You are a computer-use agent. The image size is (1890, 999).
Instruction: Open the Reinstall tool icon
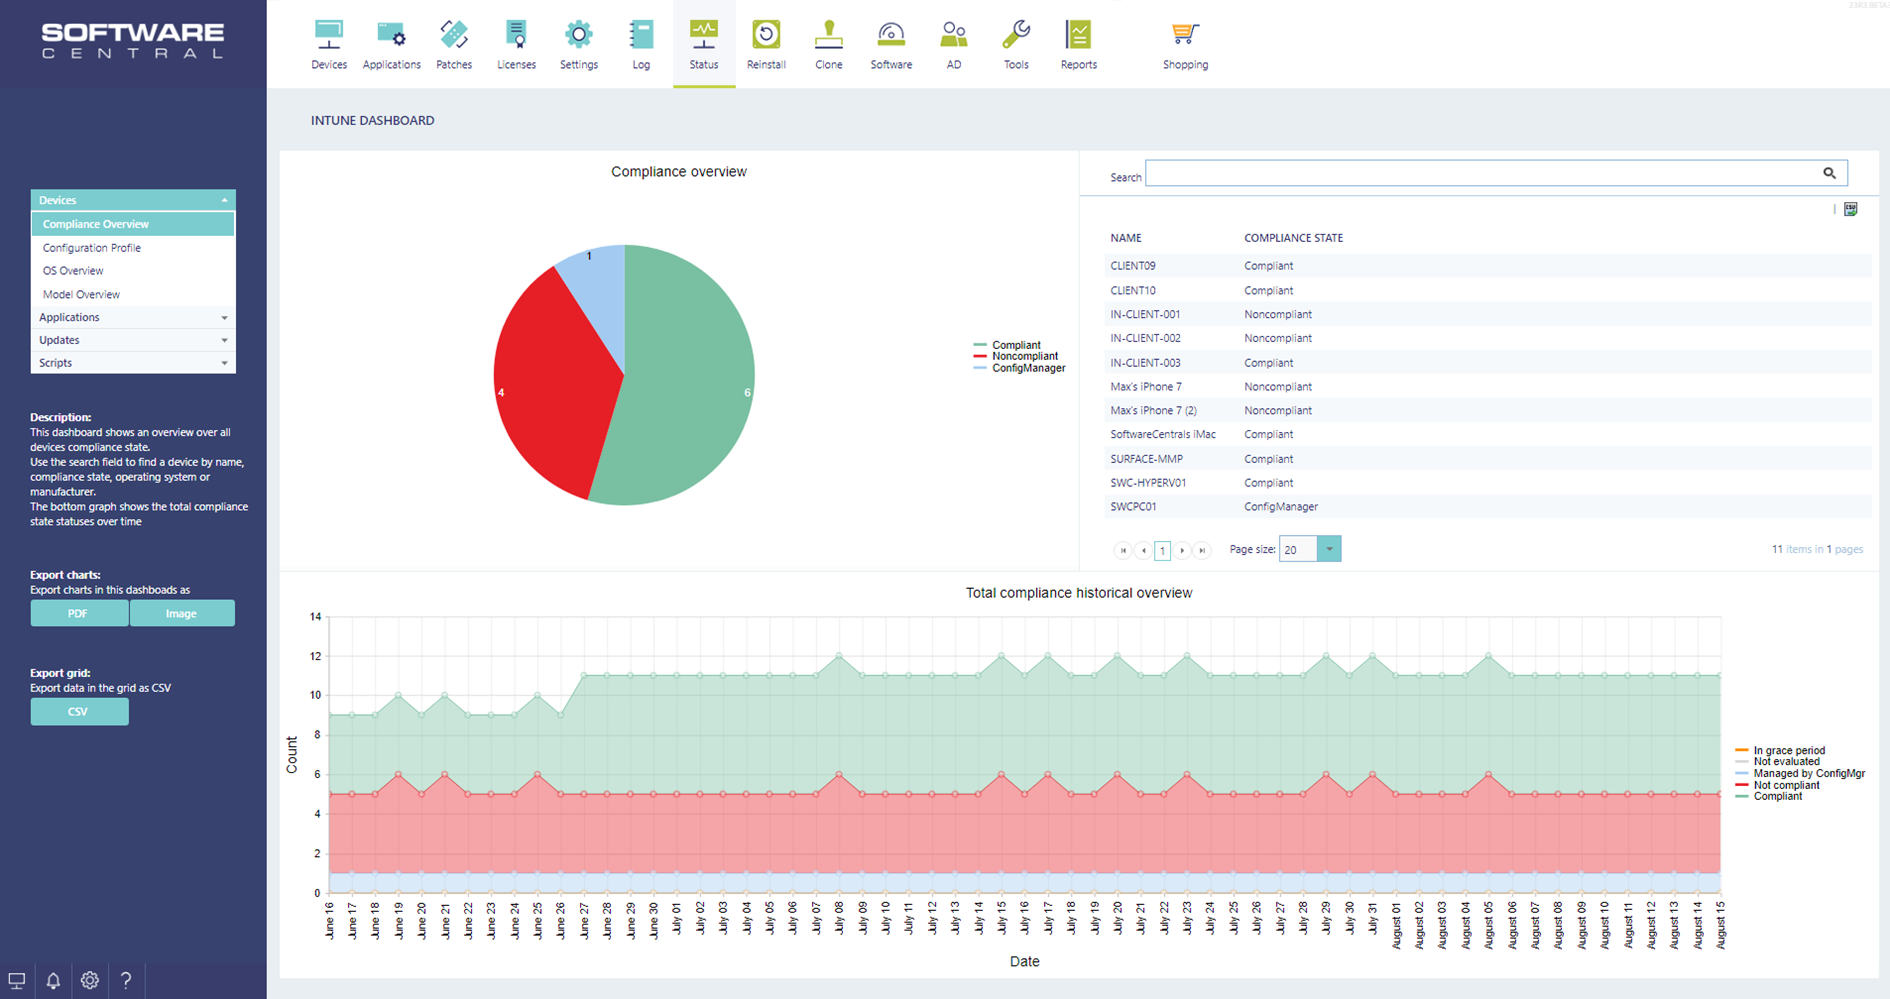coord(766,45)
